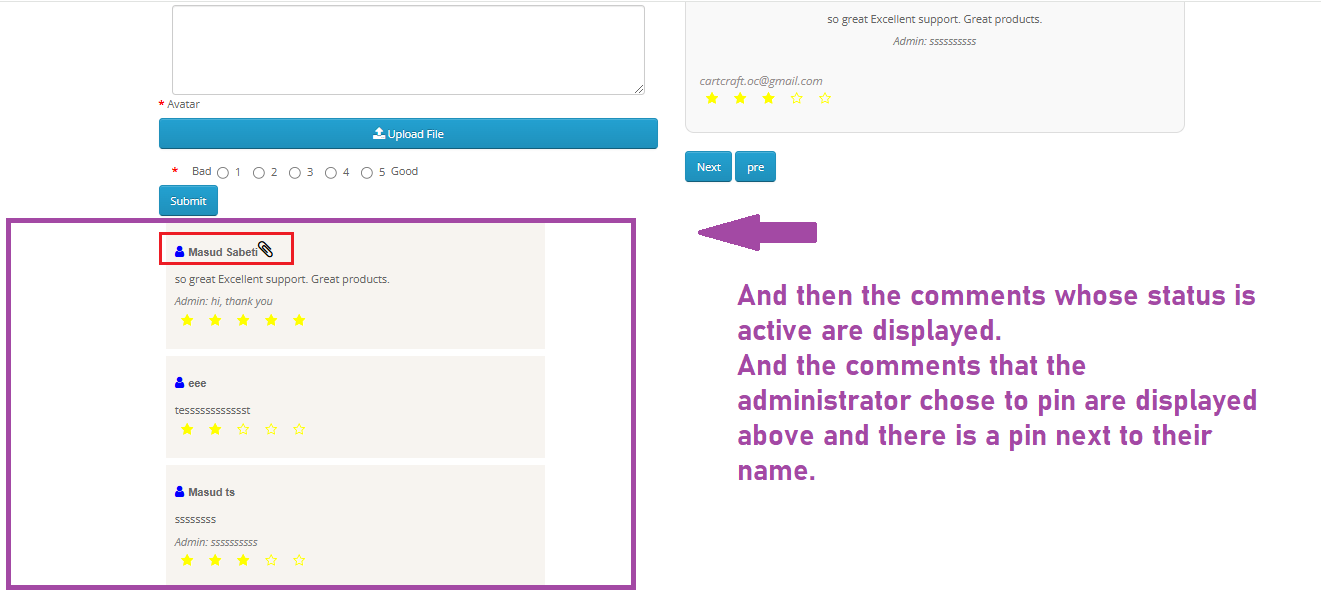Select rating 5 Good radio button
This screenshot has width=1321, height=591.
[x=367, y=173]
